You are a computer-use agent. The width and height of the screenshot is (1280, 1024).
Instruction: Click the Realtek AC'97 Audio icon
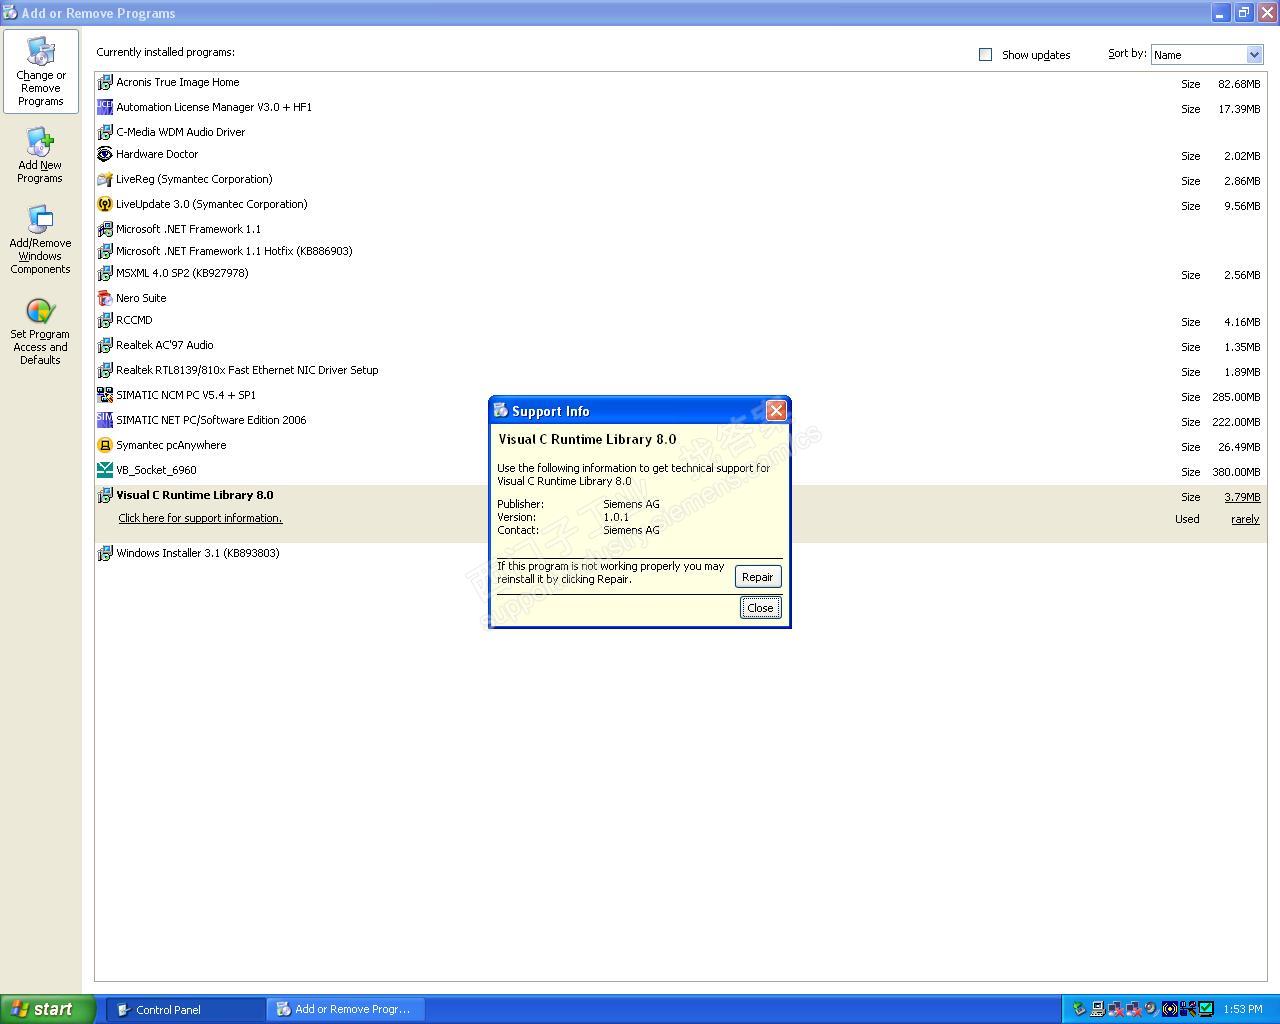105,345
